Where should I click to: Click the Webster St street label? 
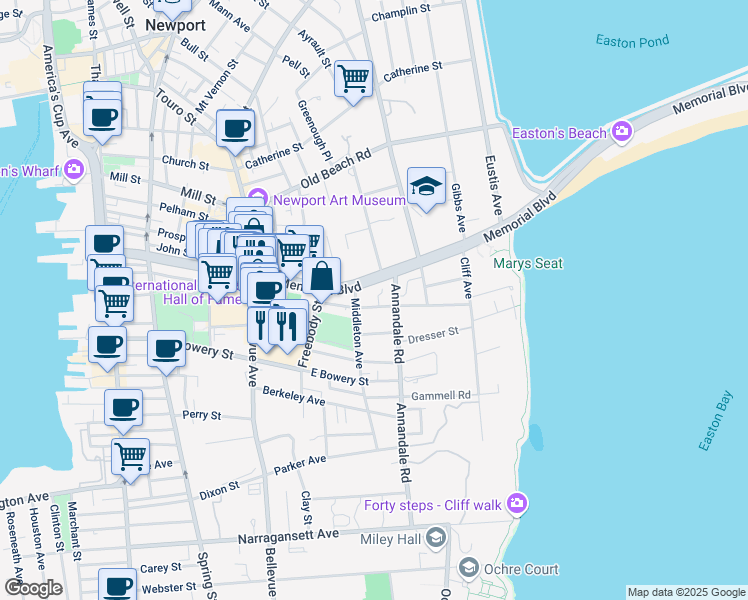[x=169, y=588]
